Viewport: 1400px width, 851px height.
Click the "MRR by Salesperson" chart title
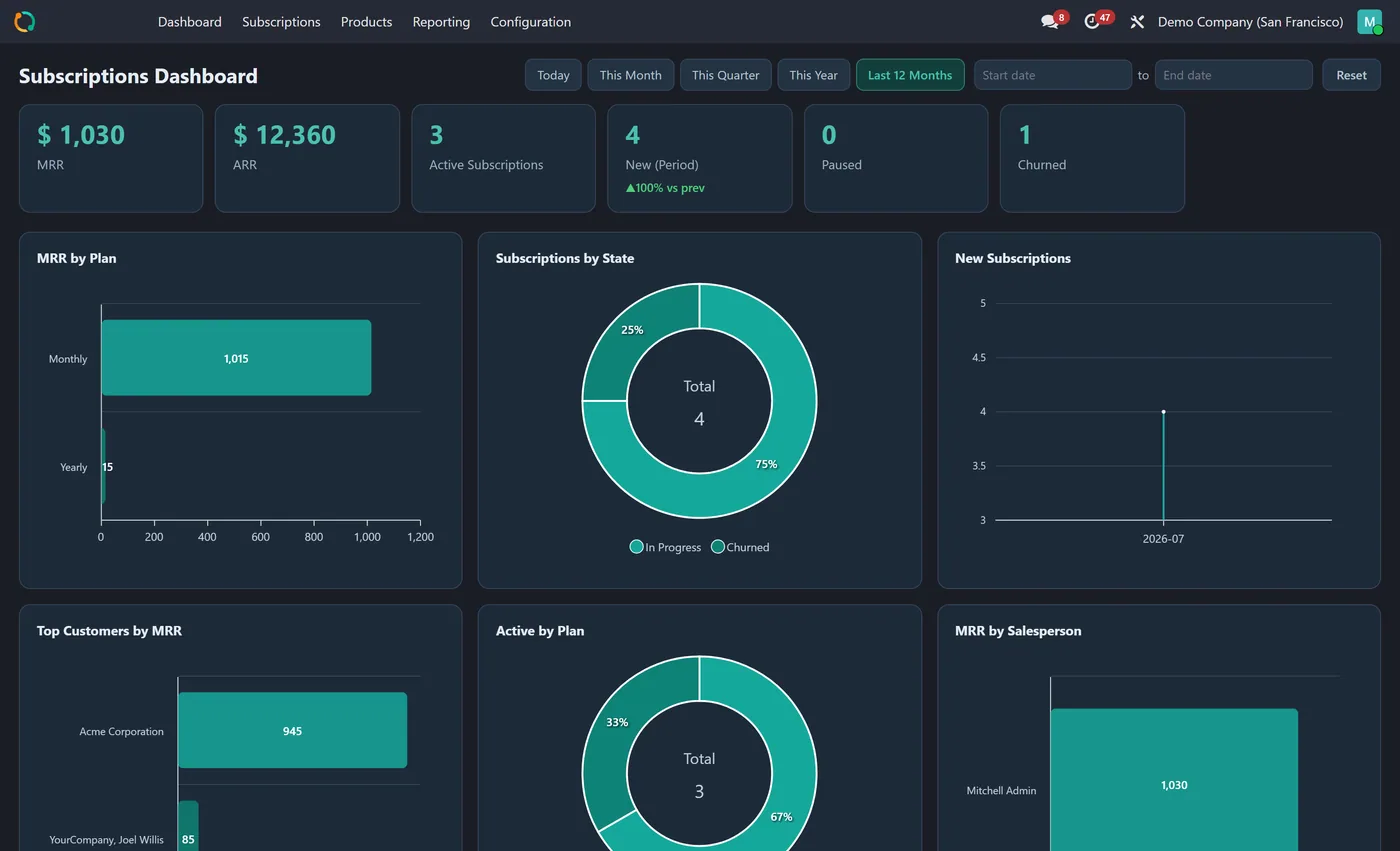click(x=1018, y=631)
